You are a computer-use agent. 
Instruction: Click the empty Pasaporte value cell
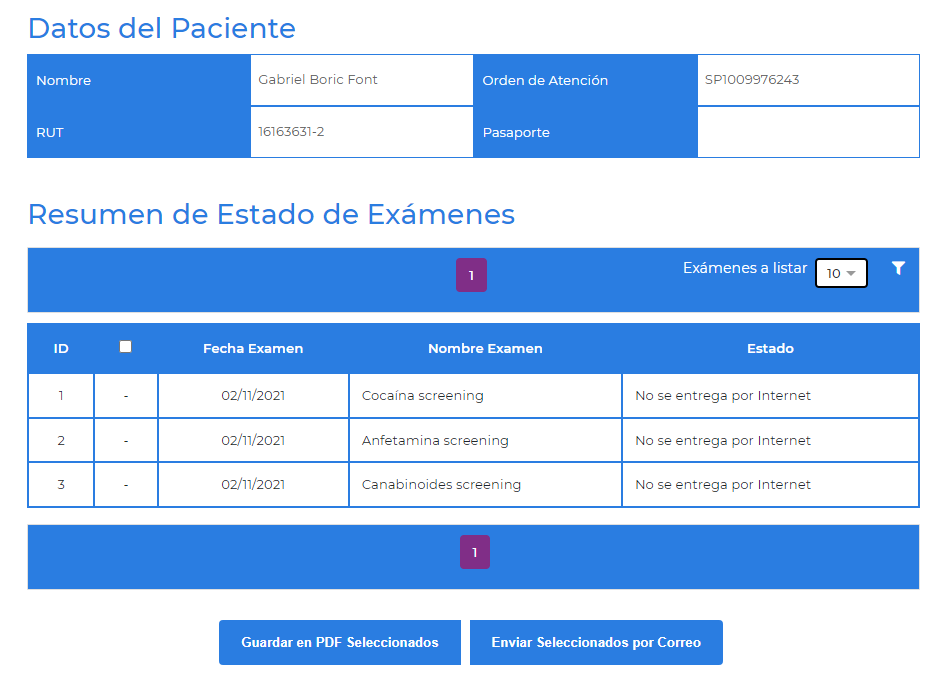[809, 132]
